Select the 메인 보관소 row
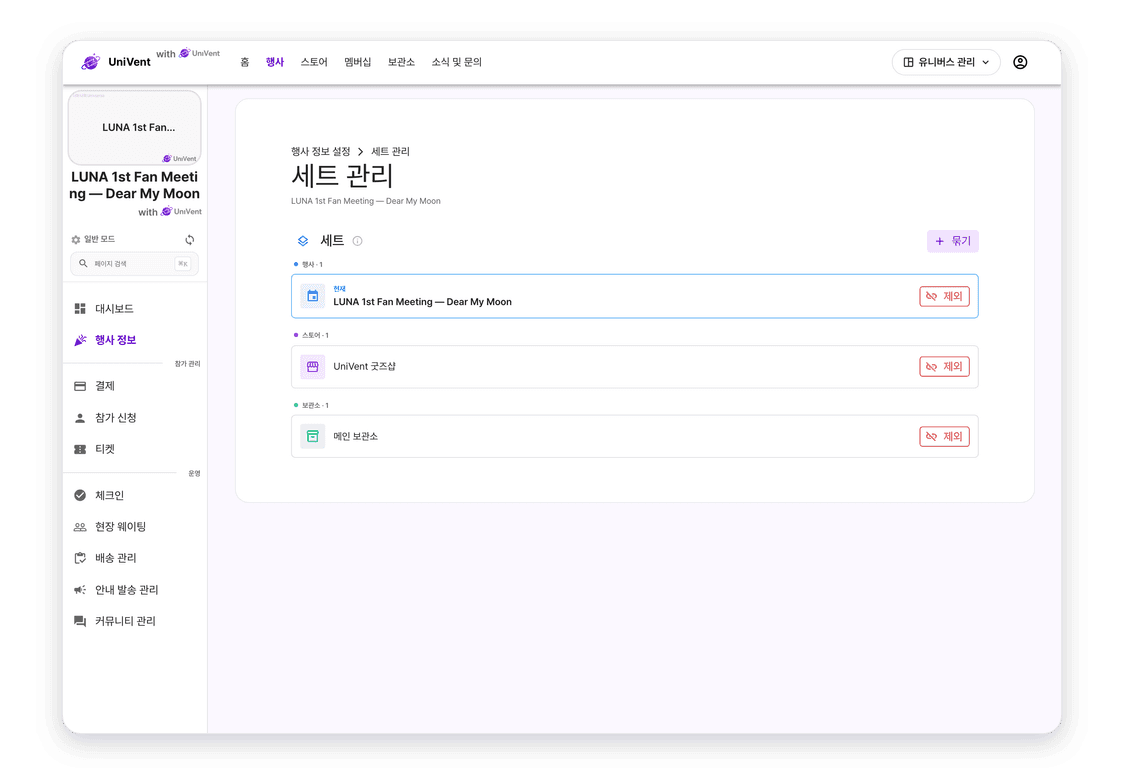 coord(634,437)
